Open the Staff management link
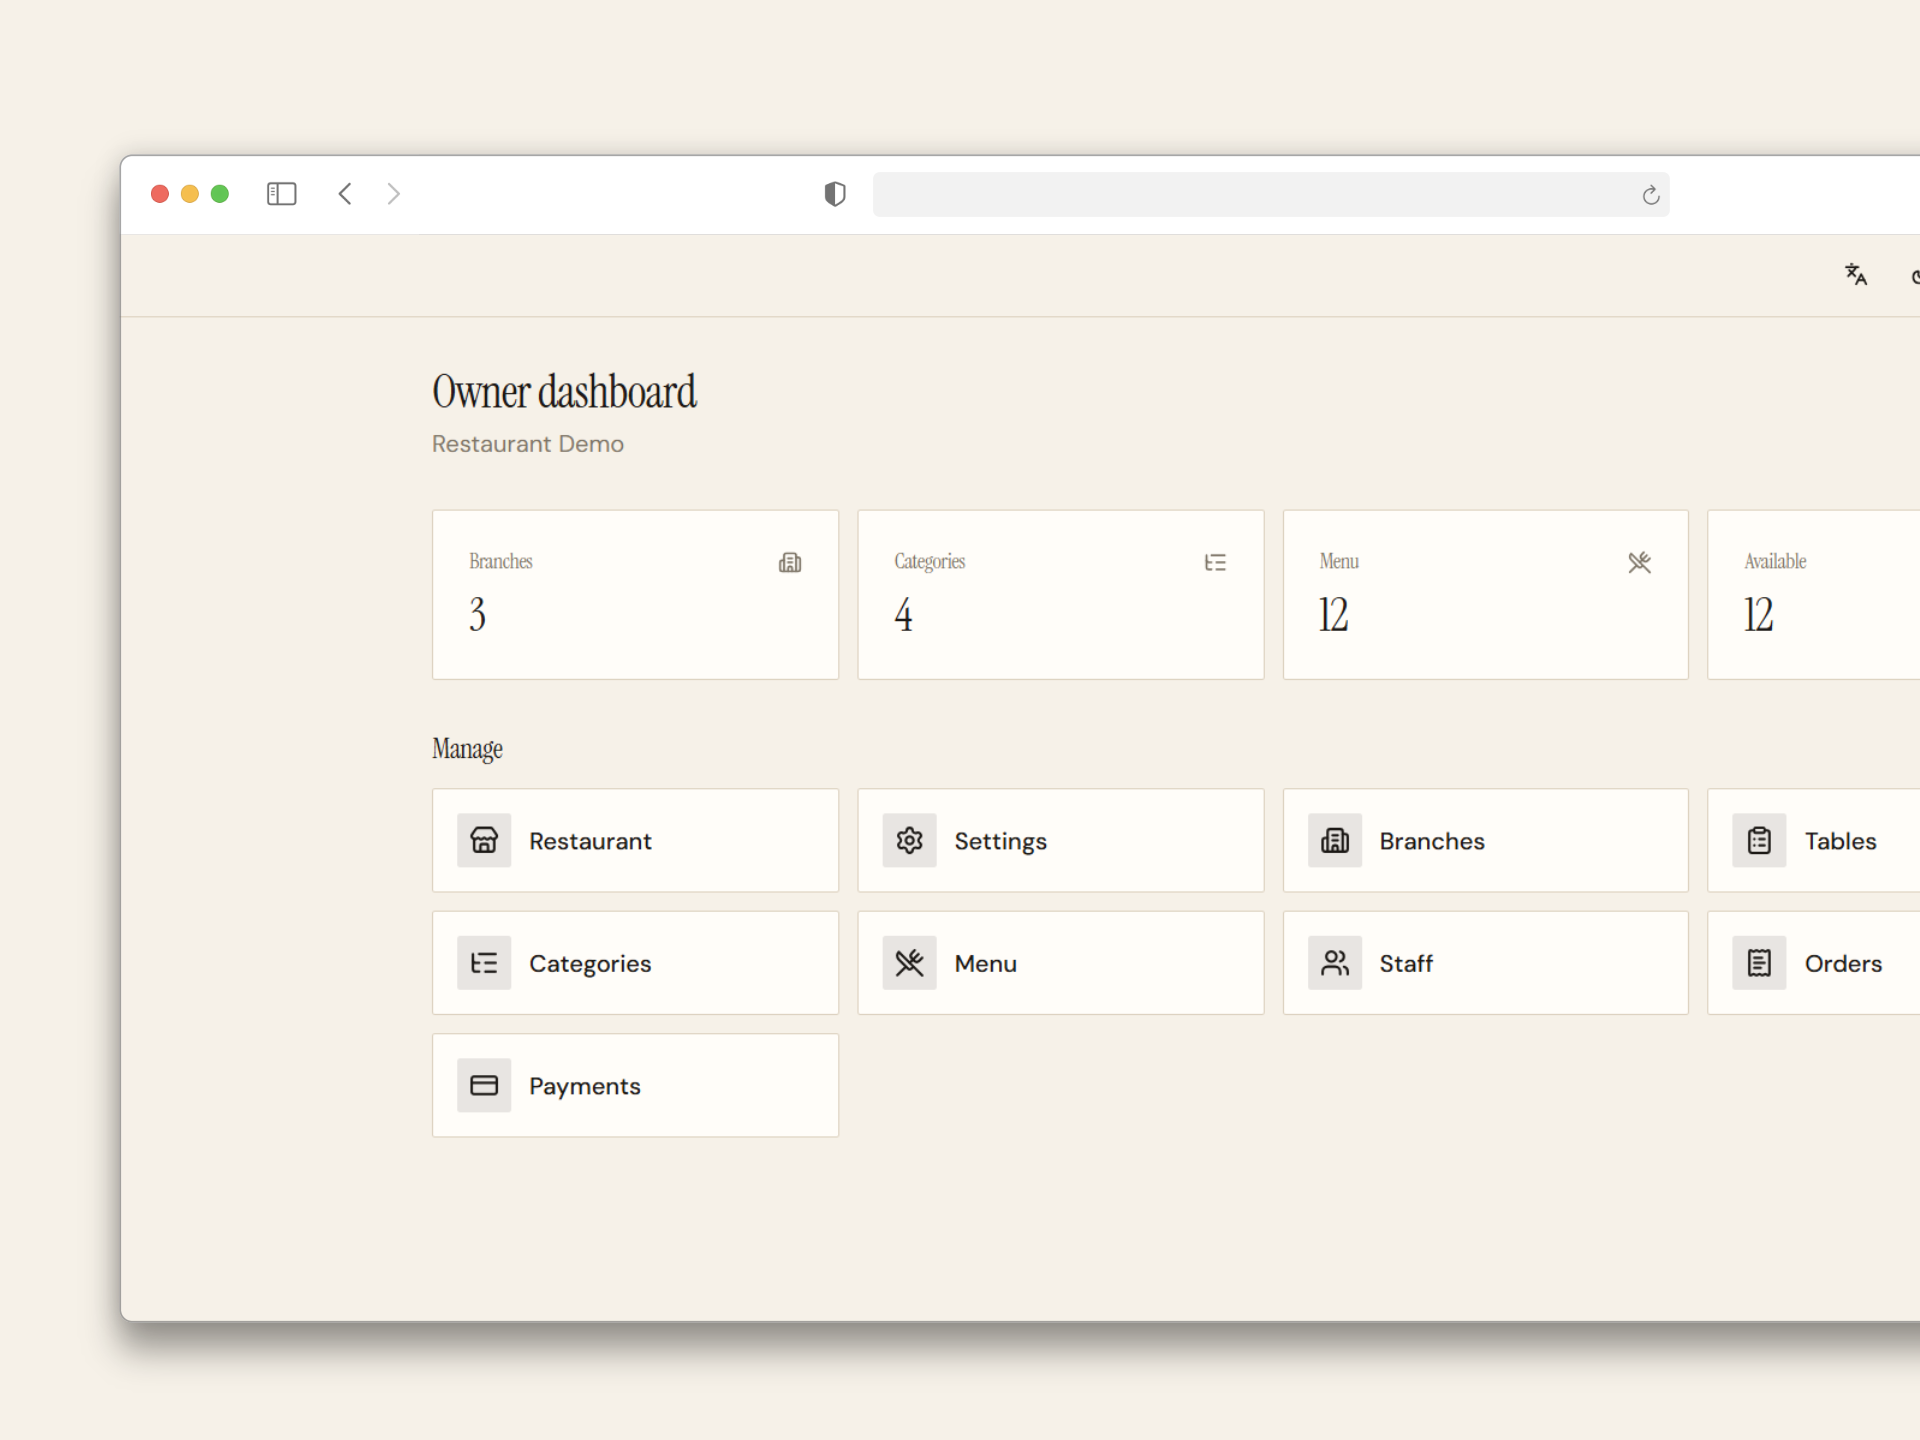The image size is (1920, 1440). click(x=1485, y=963)
